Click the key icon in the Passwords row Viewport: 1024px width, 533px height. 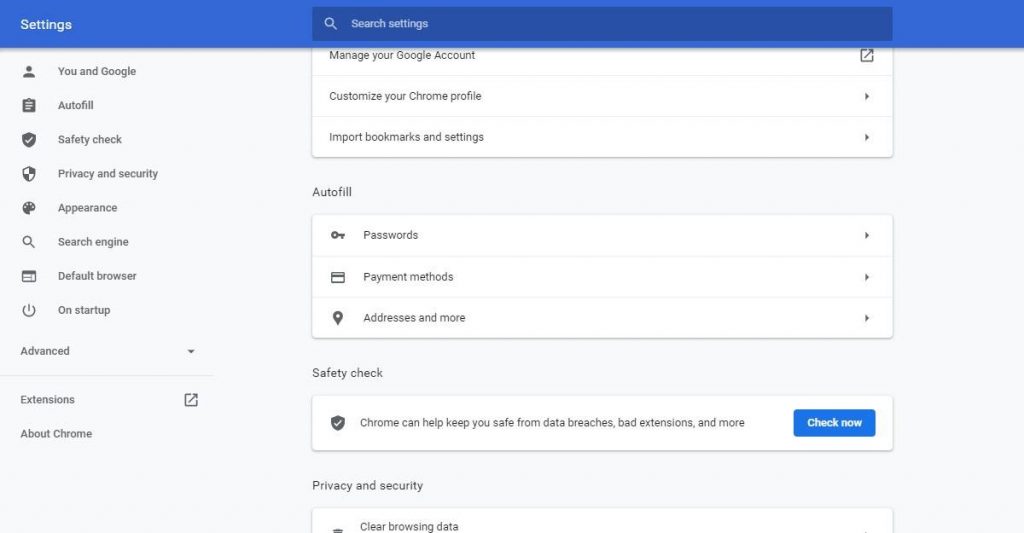click(338, 235)
